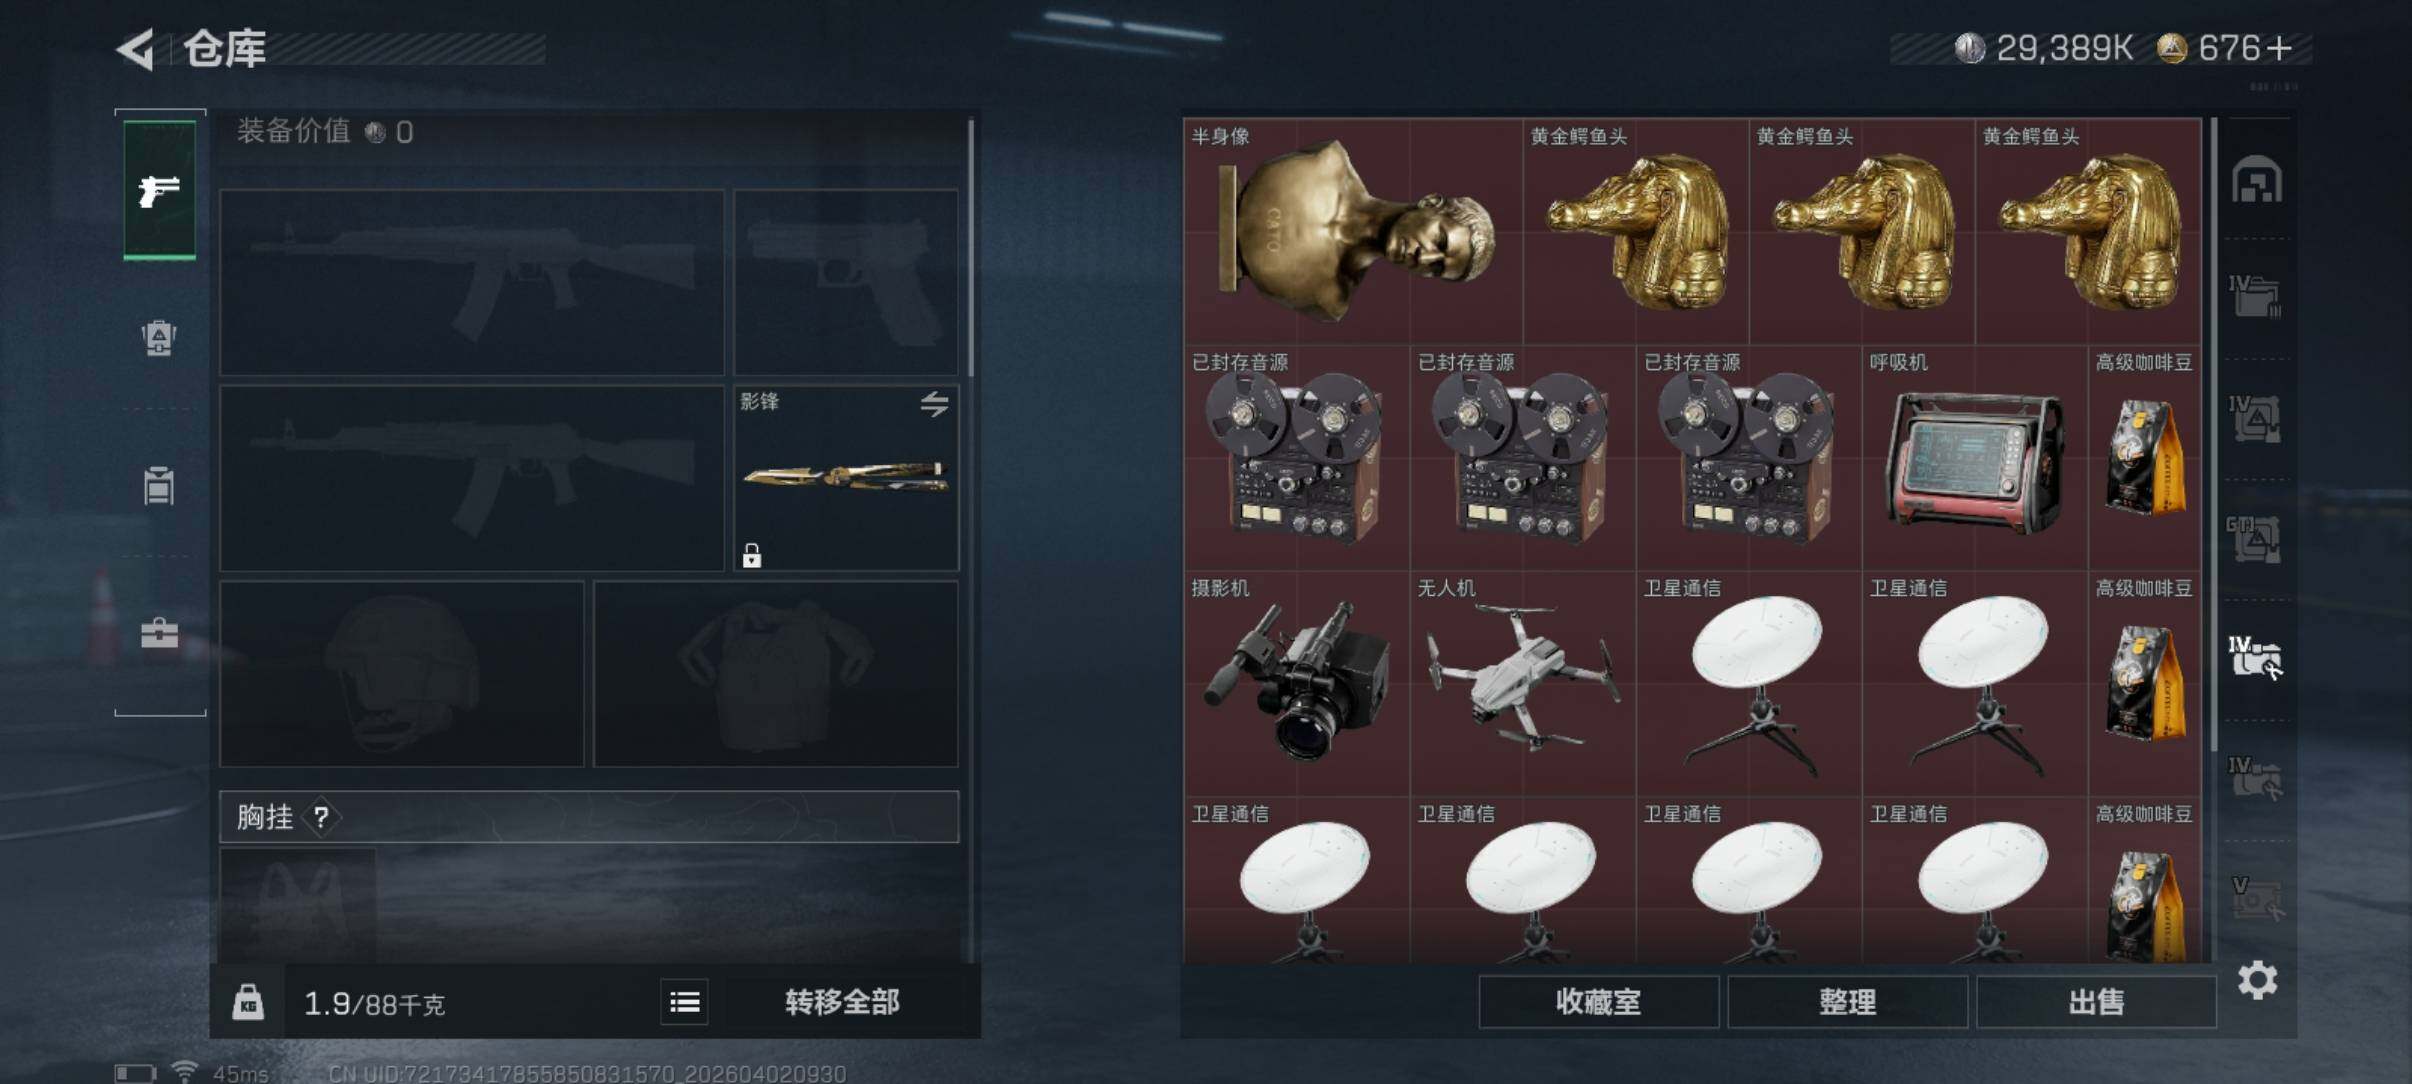2412x1084 pixels.
Task: Toggle the lock icon on 影锋 knife
Action: [752, 554]
